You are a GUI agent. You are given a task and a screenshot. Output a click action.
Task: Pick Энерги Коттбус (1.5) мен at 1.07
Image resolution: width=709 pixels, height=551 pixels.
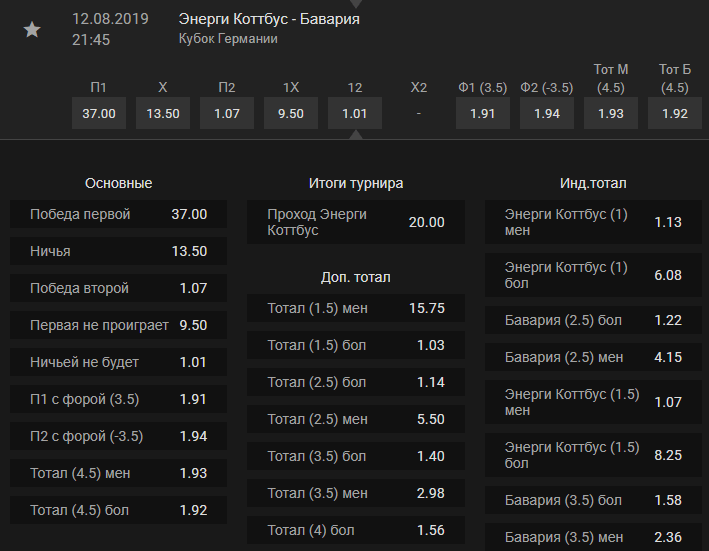pyautogui.click(x=593, y=402)
